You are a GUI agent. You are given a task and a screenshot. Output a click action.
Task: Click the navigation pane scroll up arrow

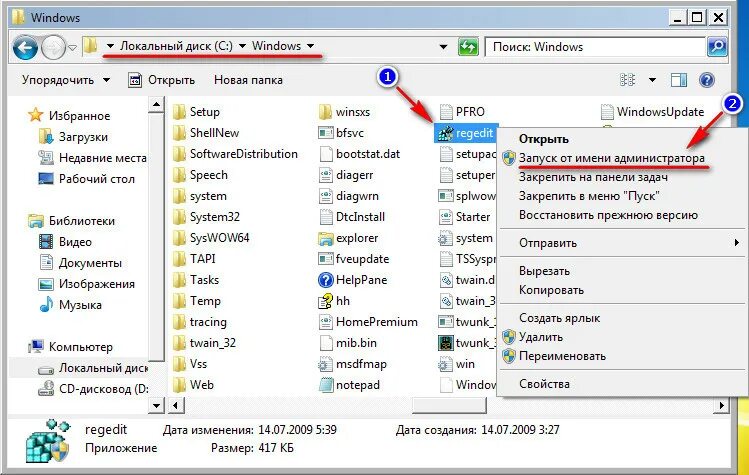pos(156,104)
